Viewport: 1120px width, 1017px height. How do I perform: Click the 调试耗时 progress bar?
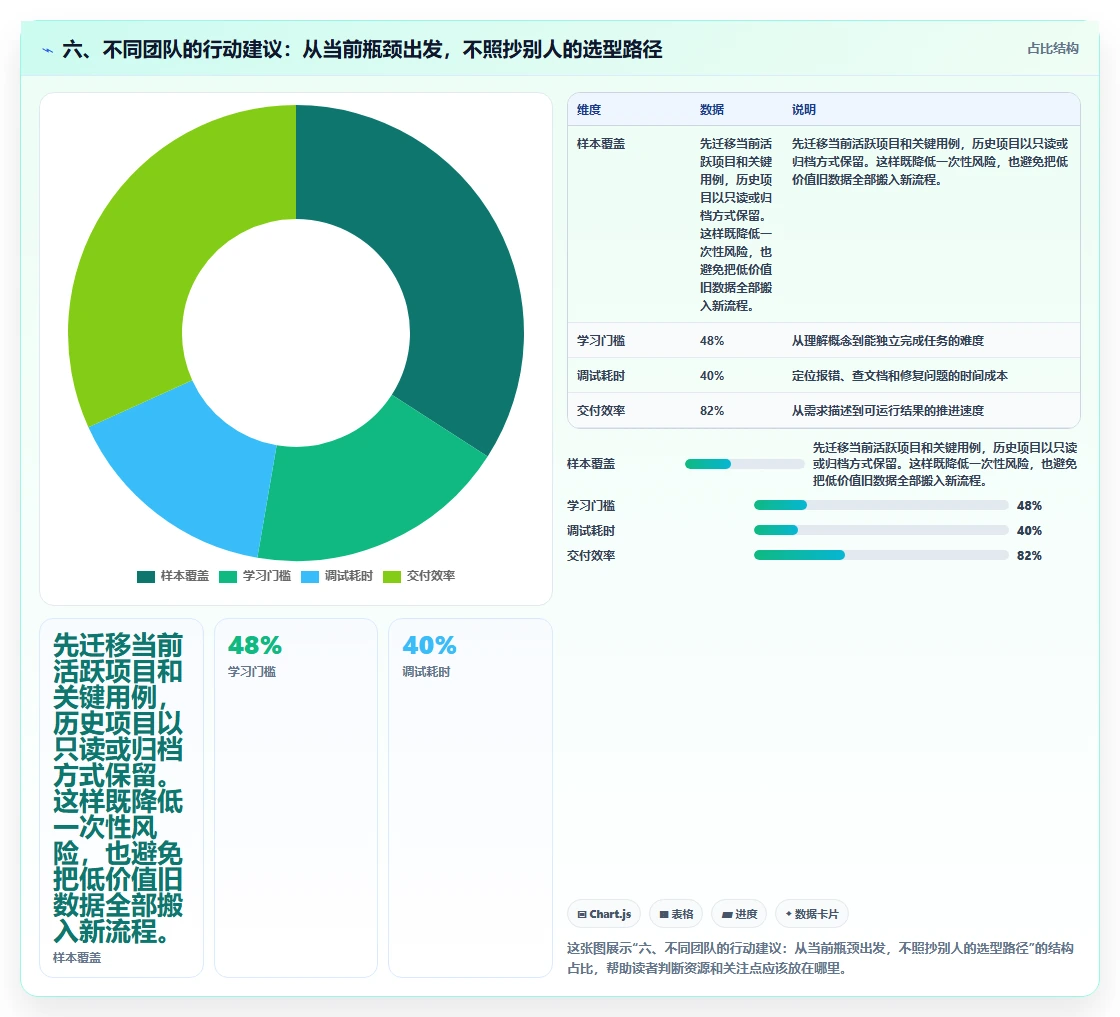[881, 531]
